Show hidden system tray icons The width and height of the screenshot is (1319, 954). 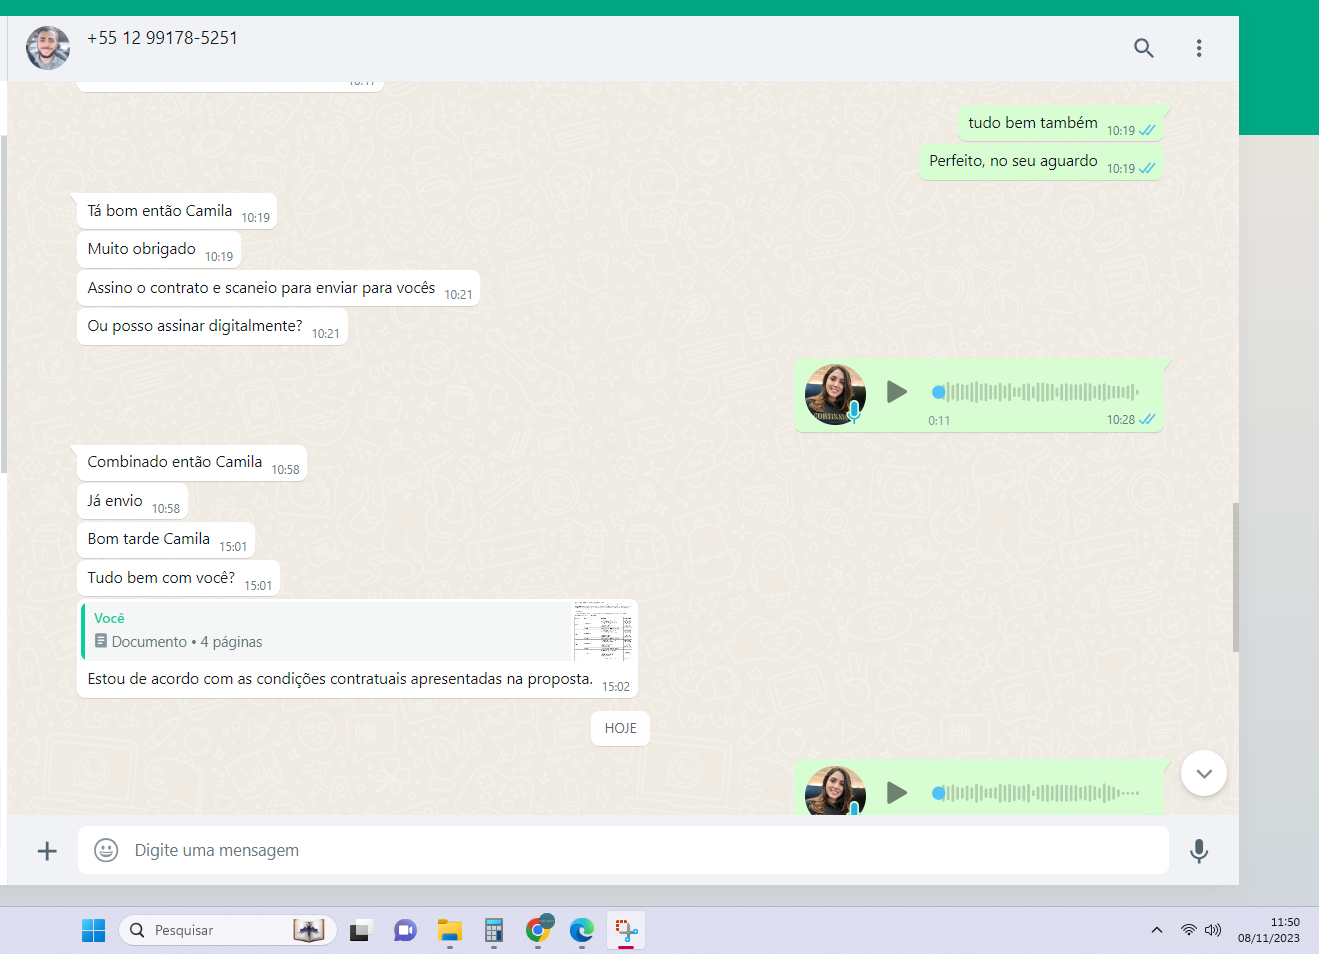[x=1157, y=930]
